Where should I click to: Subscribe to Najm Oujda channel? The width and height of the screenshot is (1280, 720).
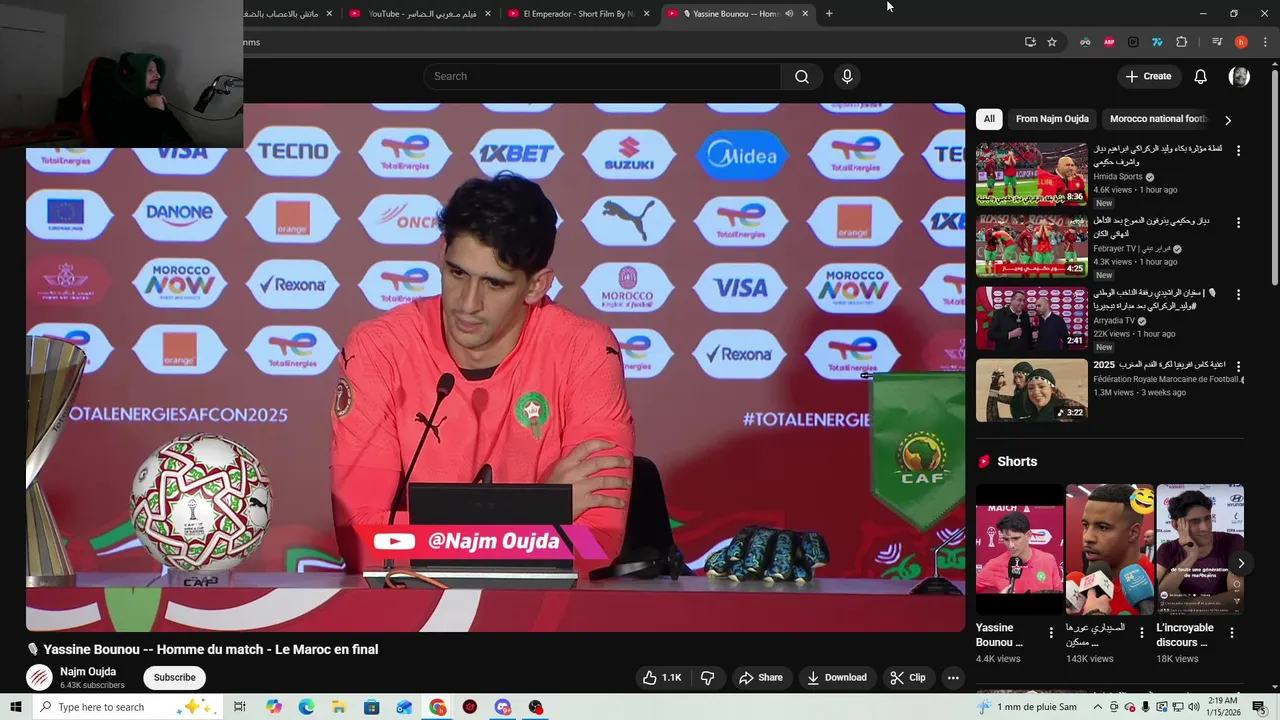[174, 677]
